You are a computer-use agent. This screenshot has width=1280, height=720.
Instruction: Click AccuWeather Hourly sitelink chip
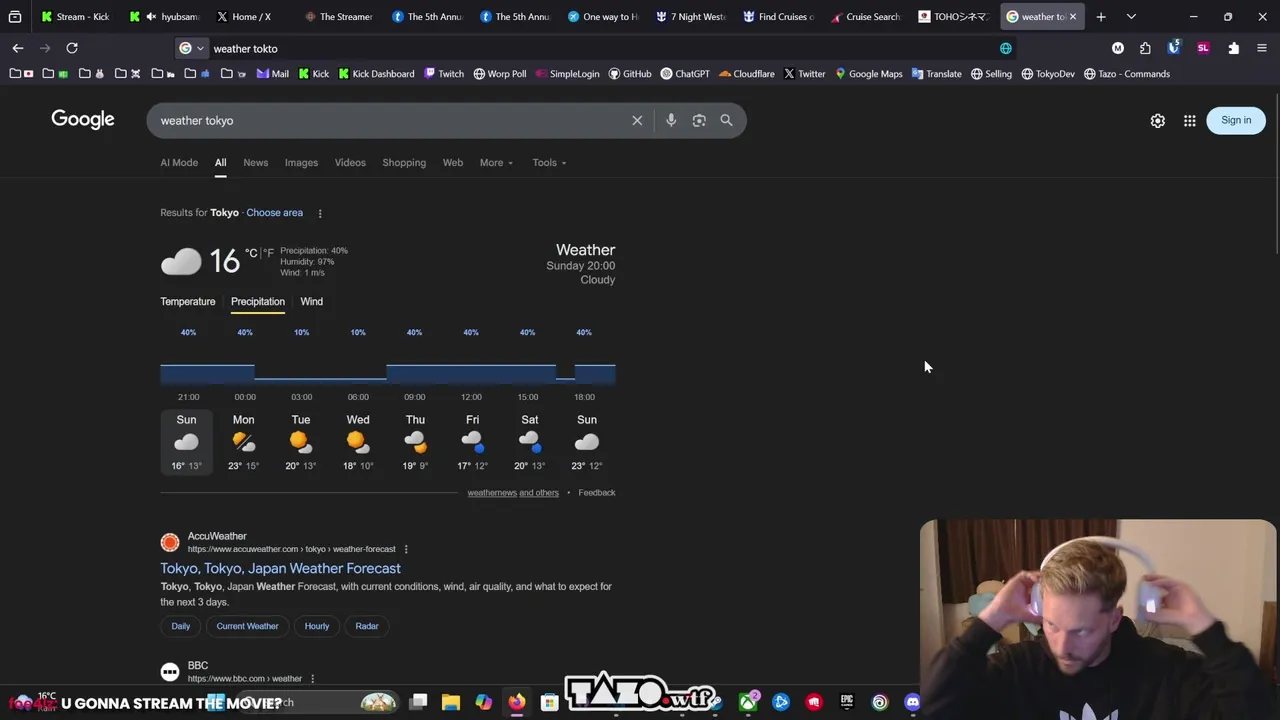(x=317, y=626)
